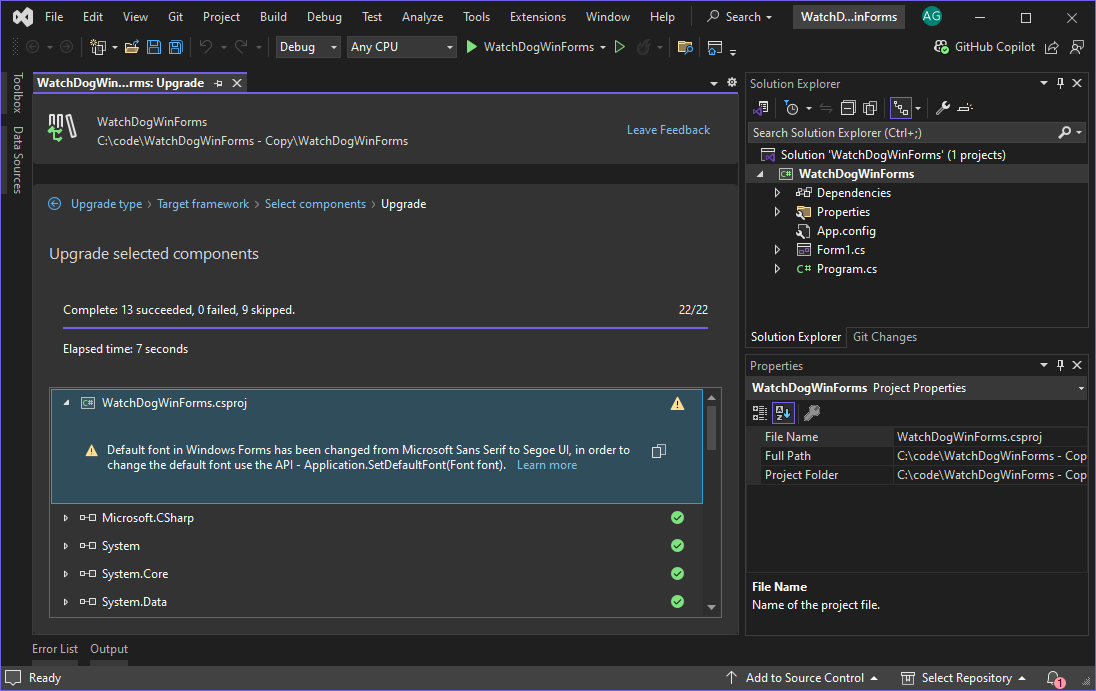Copy the default font warning message
The width and height of the screenshot is (1096, 691).
658,451
